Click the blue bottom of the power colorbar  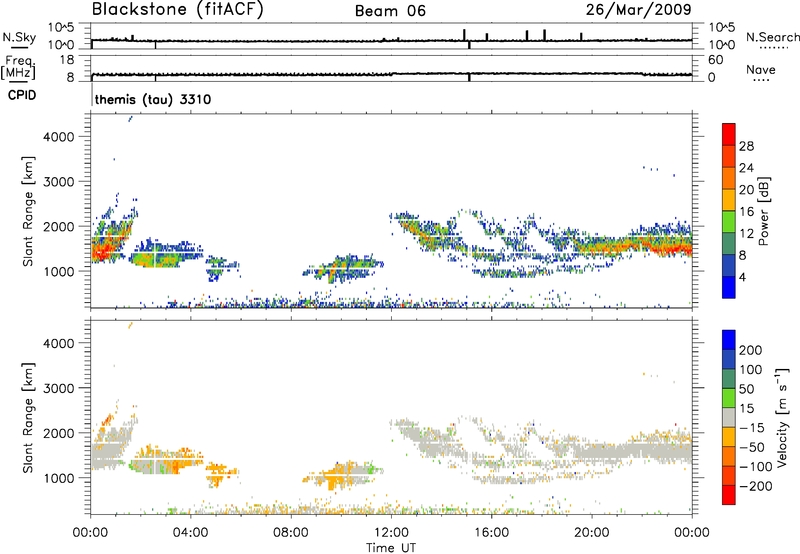[x=729, y=287]
